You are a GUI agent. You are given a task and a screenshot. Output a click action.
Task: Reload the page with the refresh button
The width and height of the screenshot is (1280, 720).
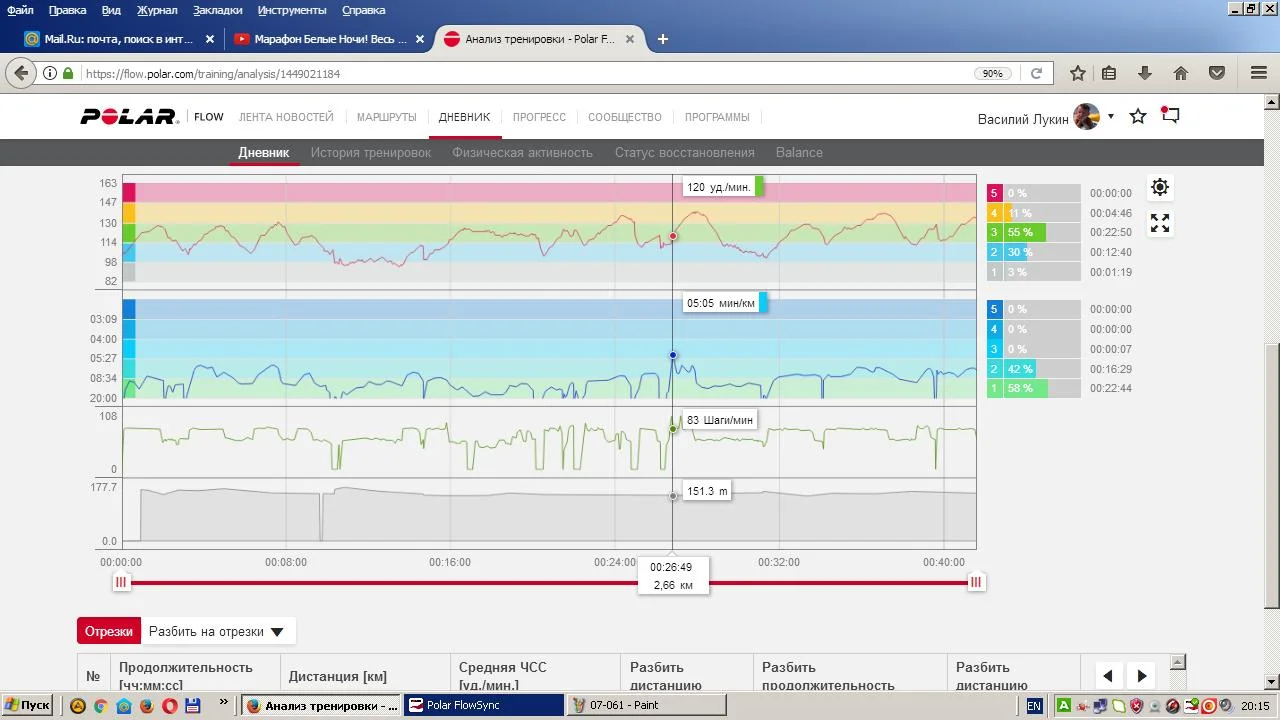[1037, 73]
